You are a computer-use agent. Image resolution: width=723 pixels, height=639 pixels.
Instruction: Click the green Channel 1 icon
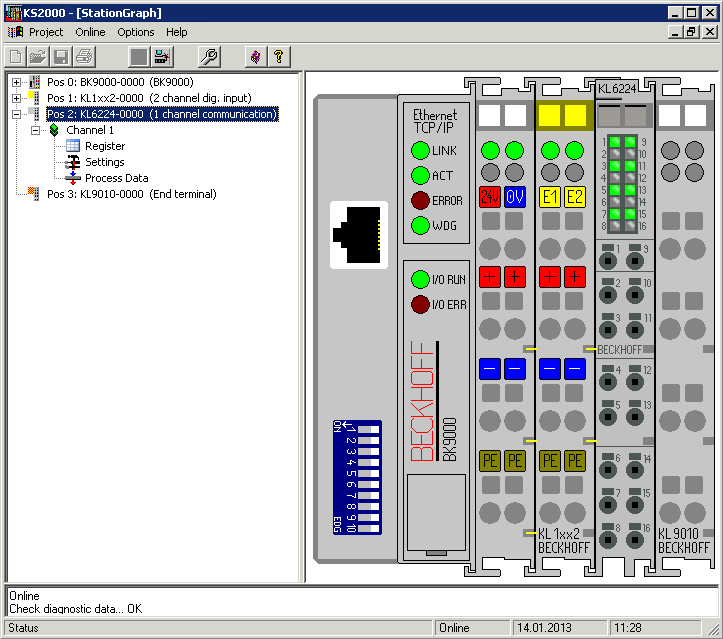coord(54,130)
